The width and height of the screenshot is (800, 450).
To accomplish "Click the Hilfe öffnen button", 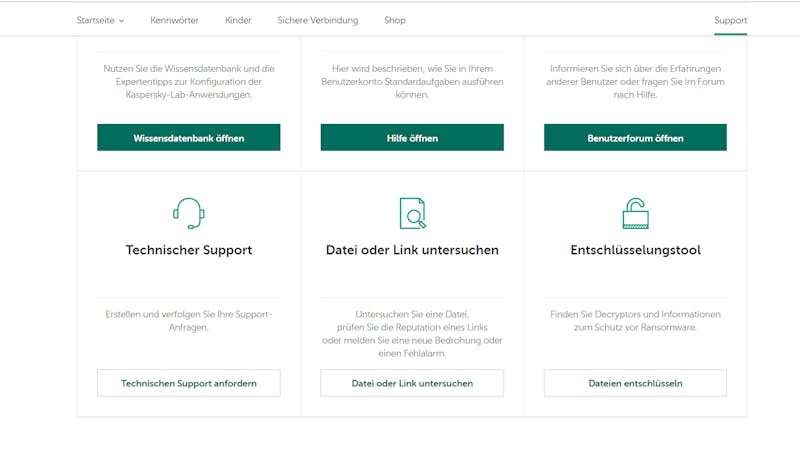I will [x=412, y=138].
